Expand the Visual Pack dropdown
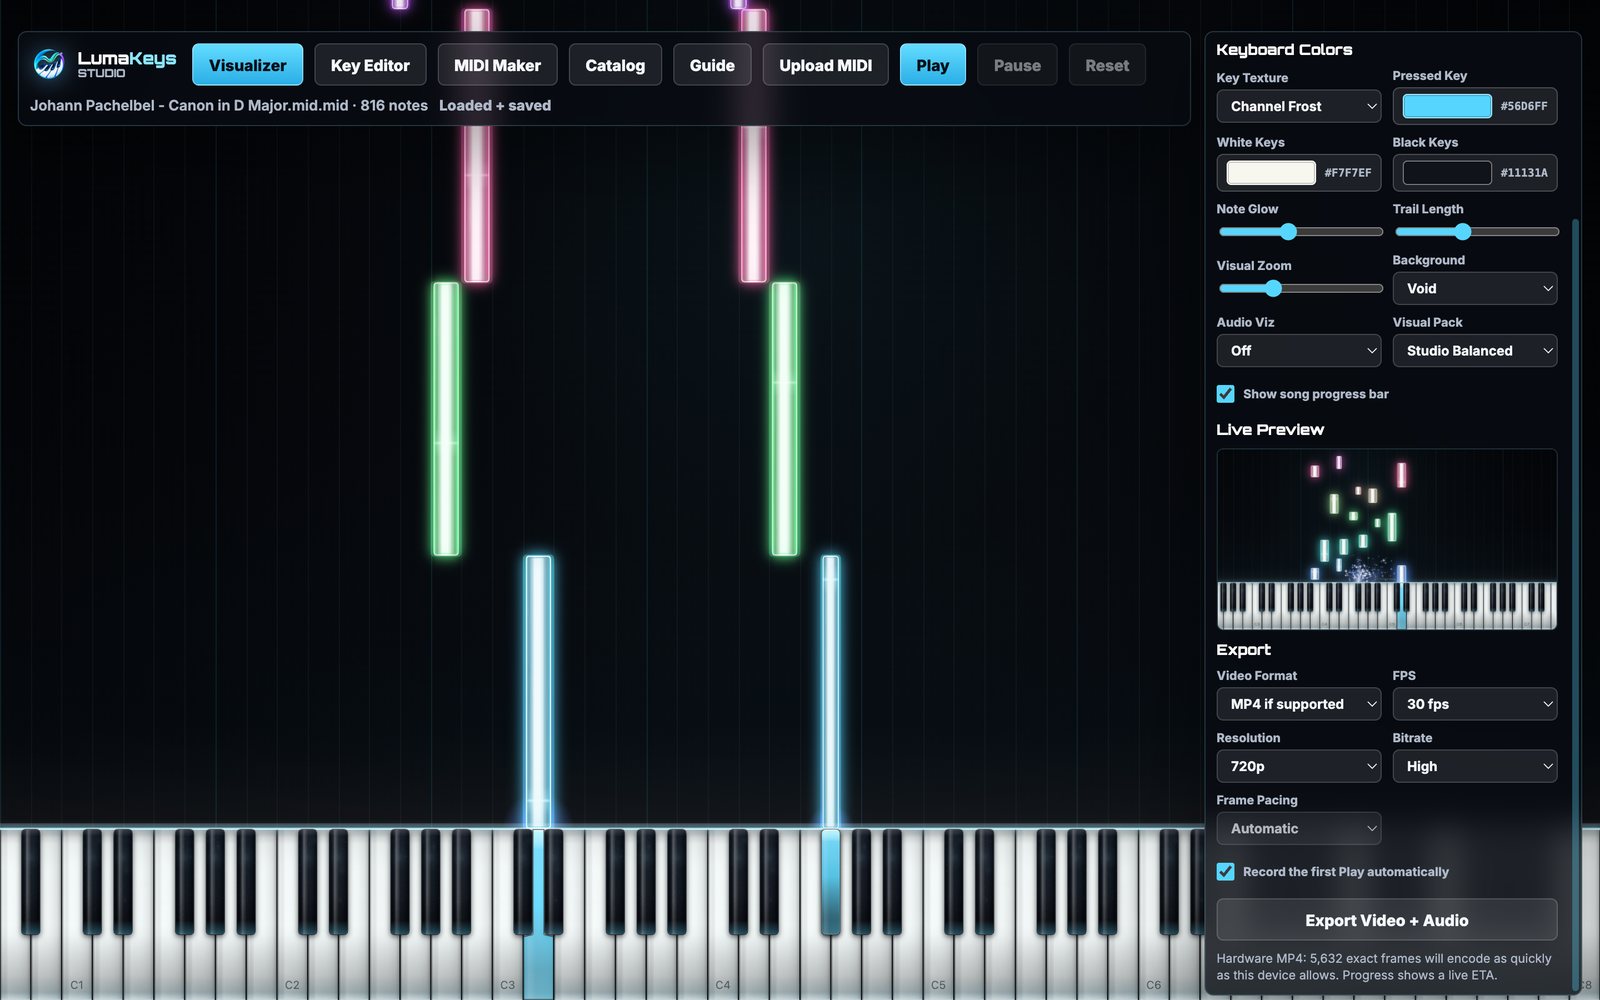1600x1000 pixels. [1475, 351]
